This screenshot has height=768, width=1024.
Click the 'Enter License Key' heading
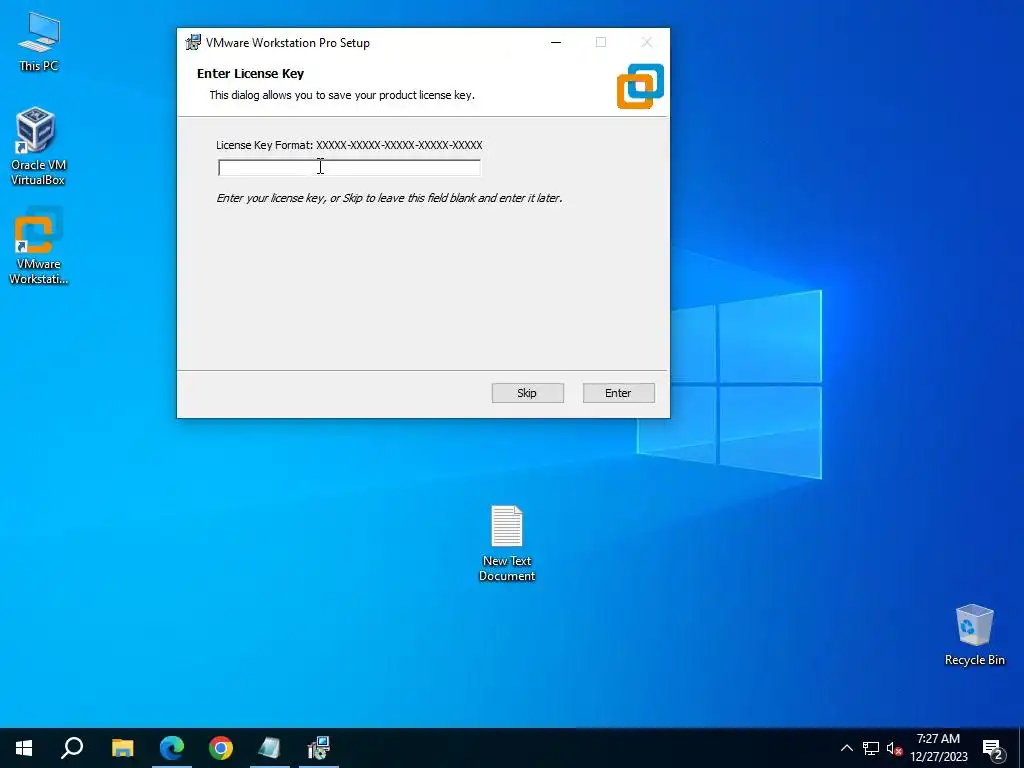[250, 74]
